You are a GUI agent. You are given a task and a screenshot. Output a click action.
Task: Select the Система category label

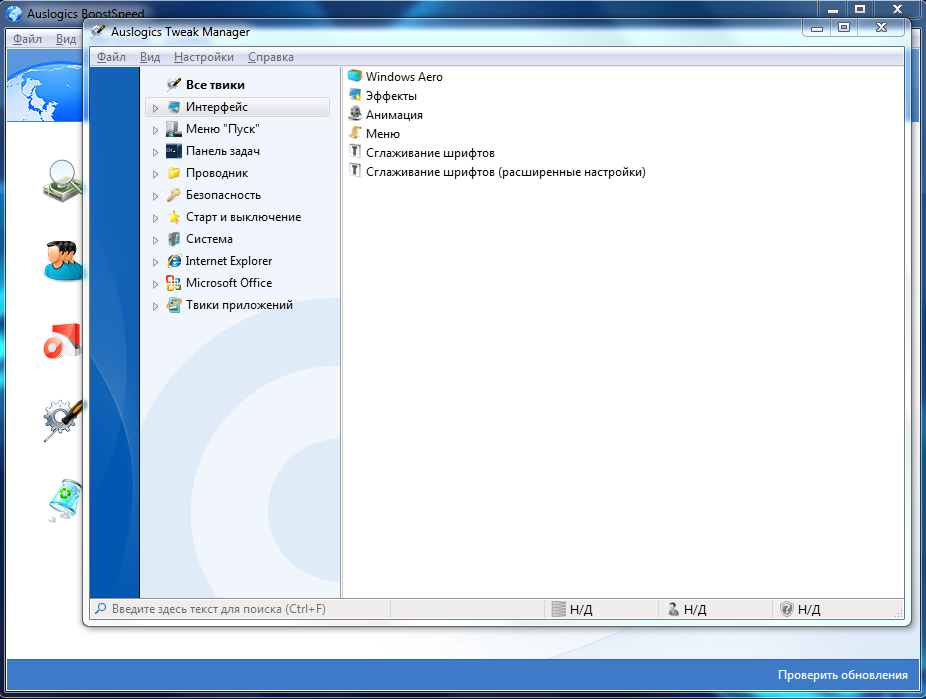tap(209, 239)
